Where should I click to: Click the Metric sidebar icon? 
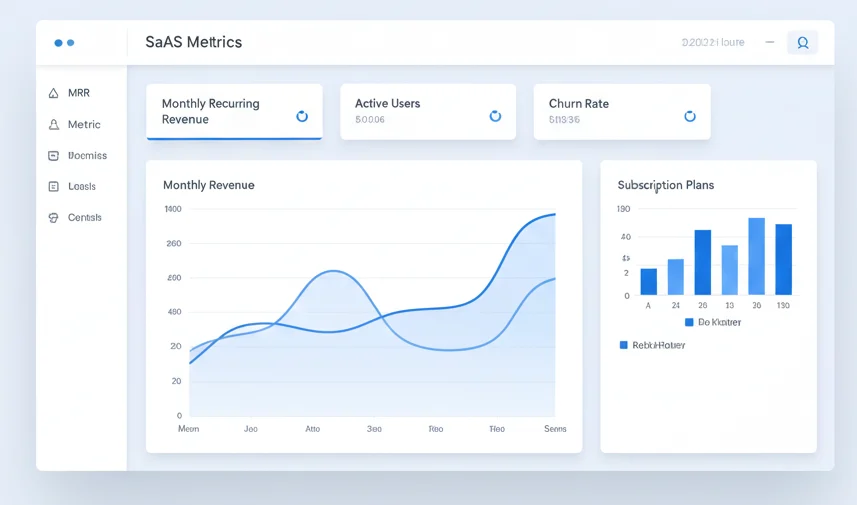[x=53, y=125]
